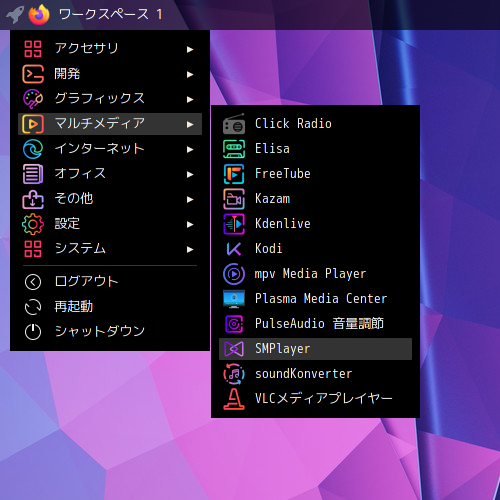Click the Click Radio icon
The height and width of the screenshot is (500, 500).
coord(234,124)
